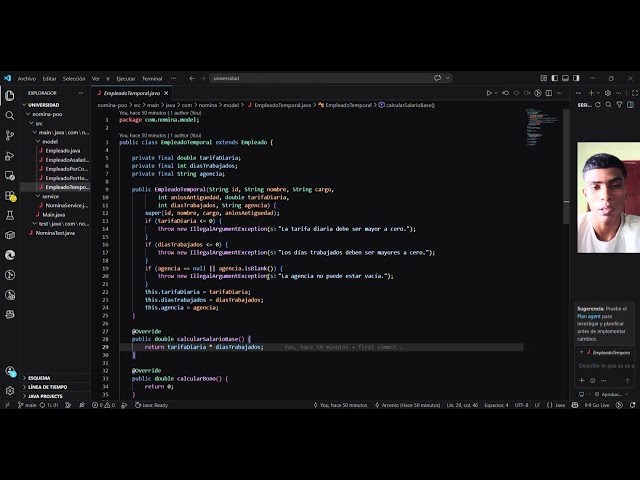The height and width of the screenshot is (480, 640).
Task: Navigate forward with the right arrow
Action: (x=203, y=78)
